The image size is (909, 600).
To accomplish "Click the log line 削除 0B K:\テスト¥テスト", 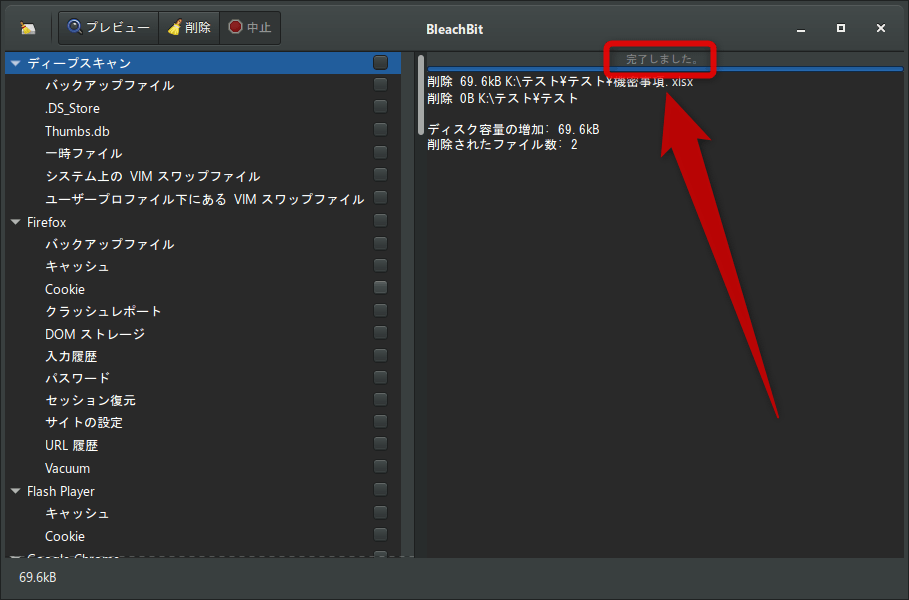I will [503, 99].
